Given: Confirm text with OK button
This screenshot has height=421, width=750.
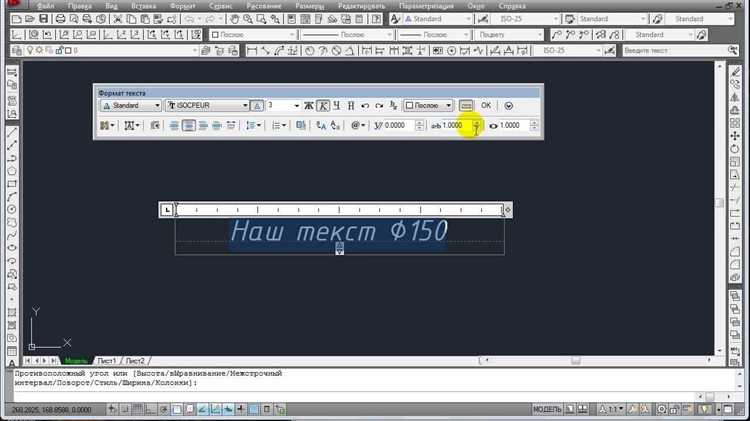Looking at the screenshot, I should pos(485,106).
